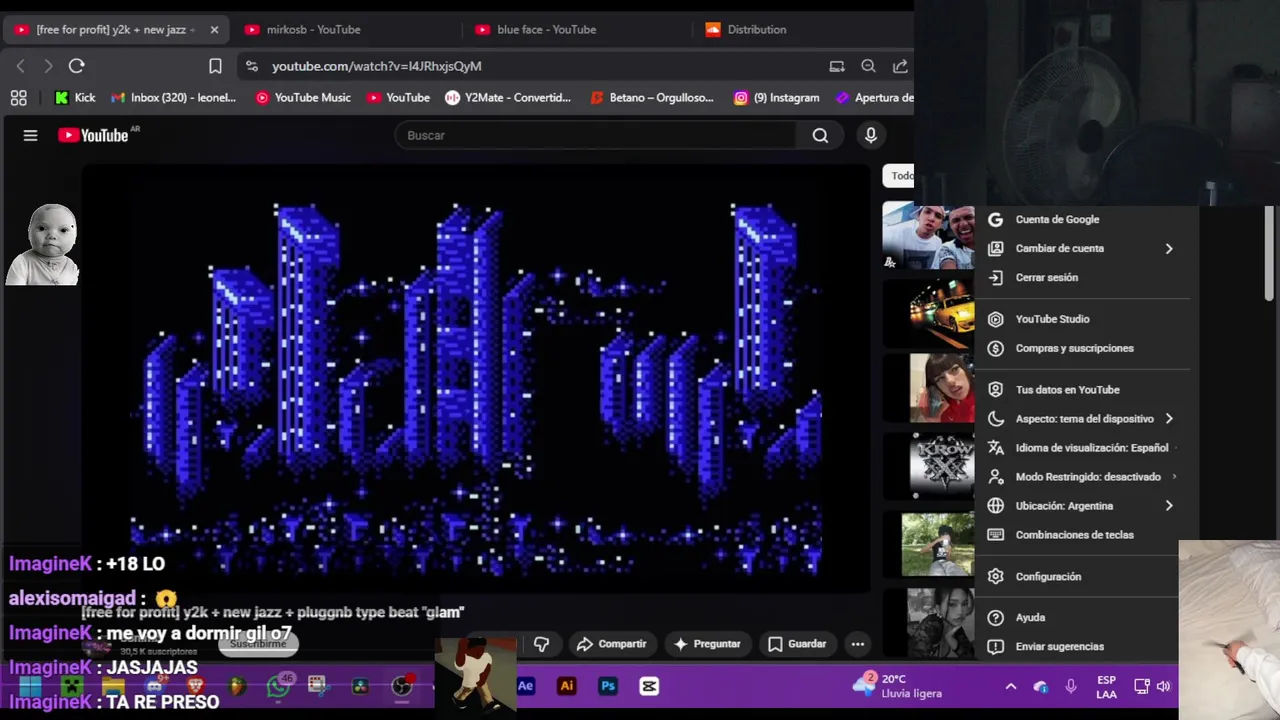Go forward with the browser forward arrow
Screen dimensions: 1280x720
(x=47, y=66)
